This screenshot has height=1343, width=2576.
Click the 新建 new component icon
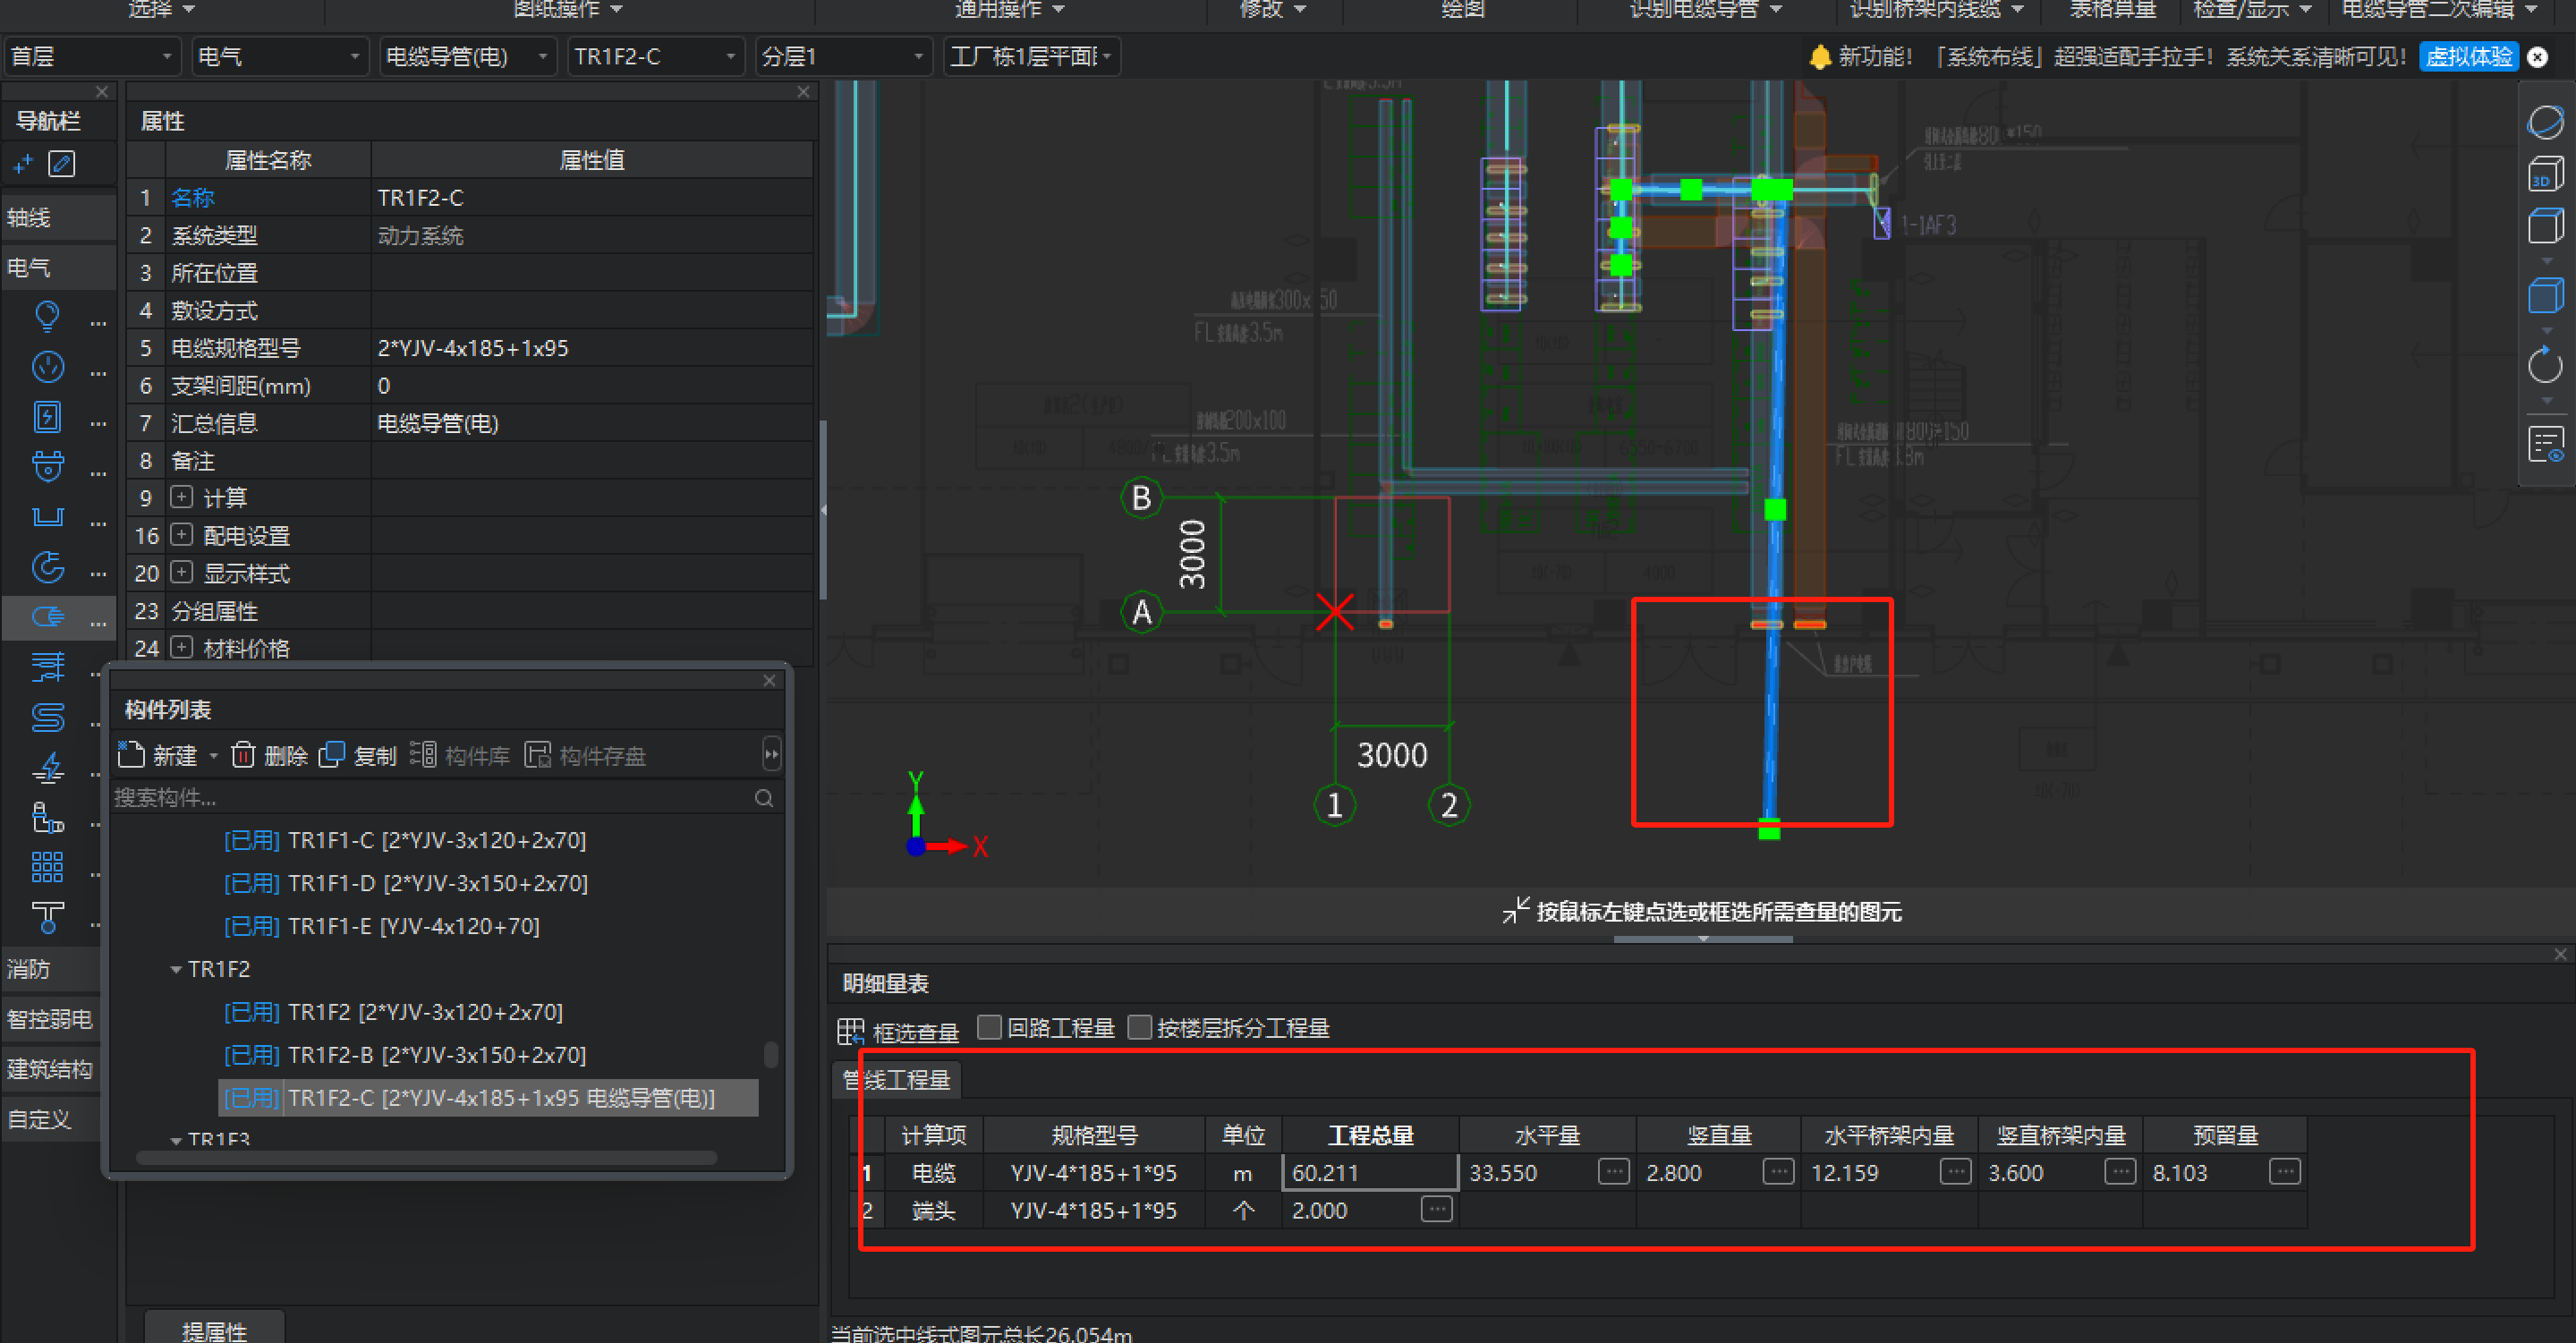tap(131, 755)
